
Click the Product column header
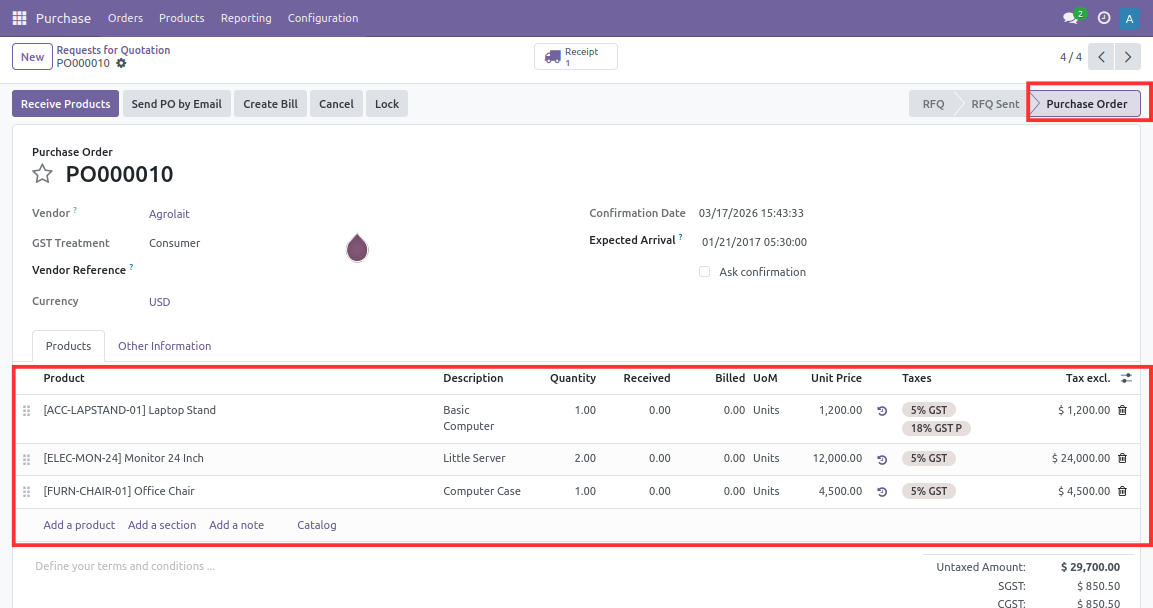coord(64,378)
